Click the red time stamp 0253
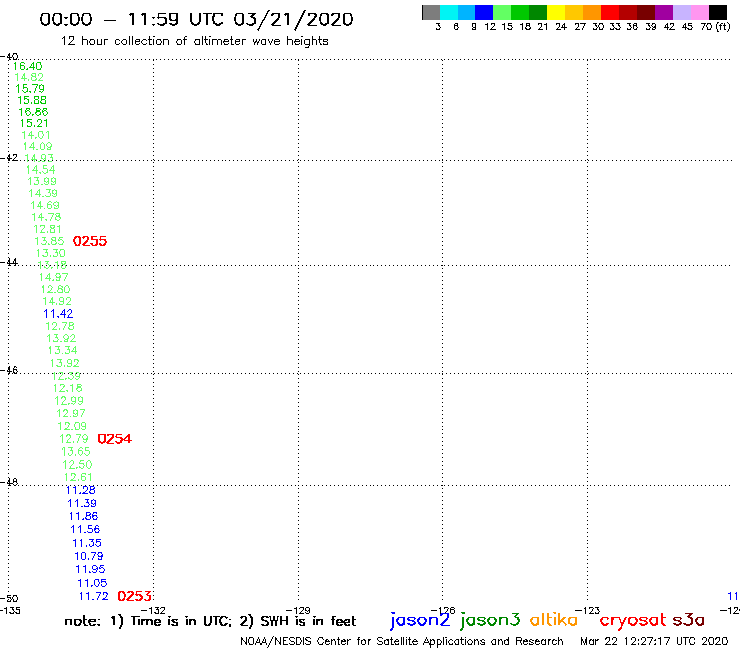 [x=135, y=596]
